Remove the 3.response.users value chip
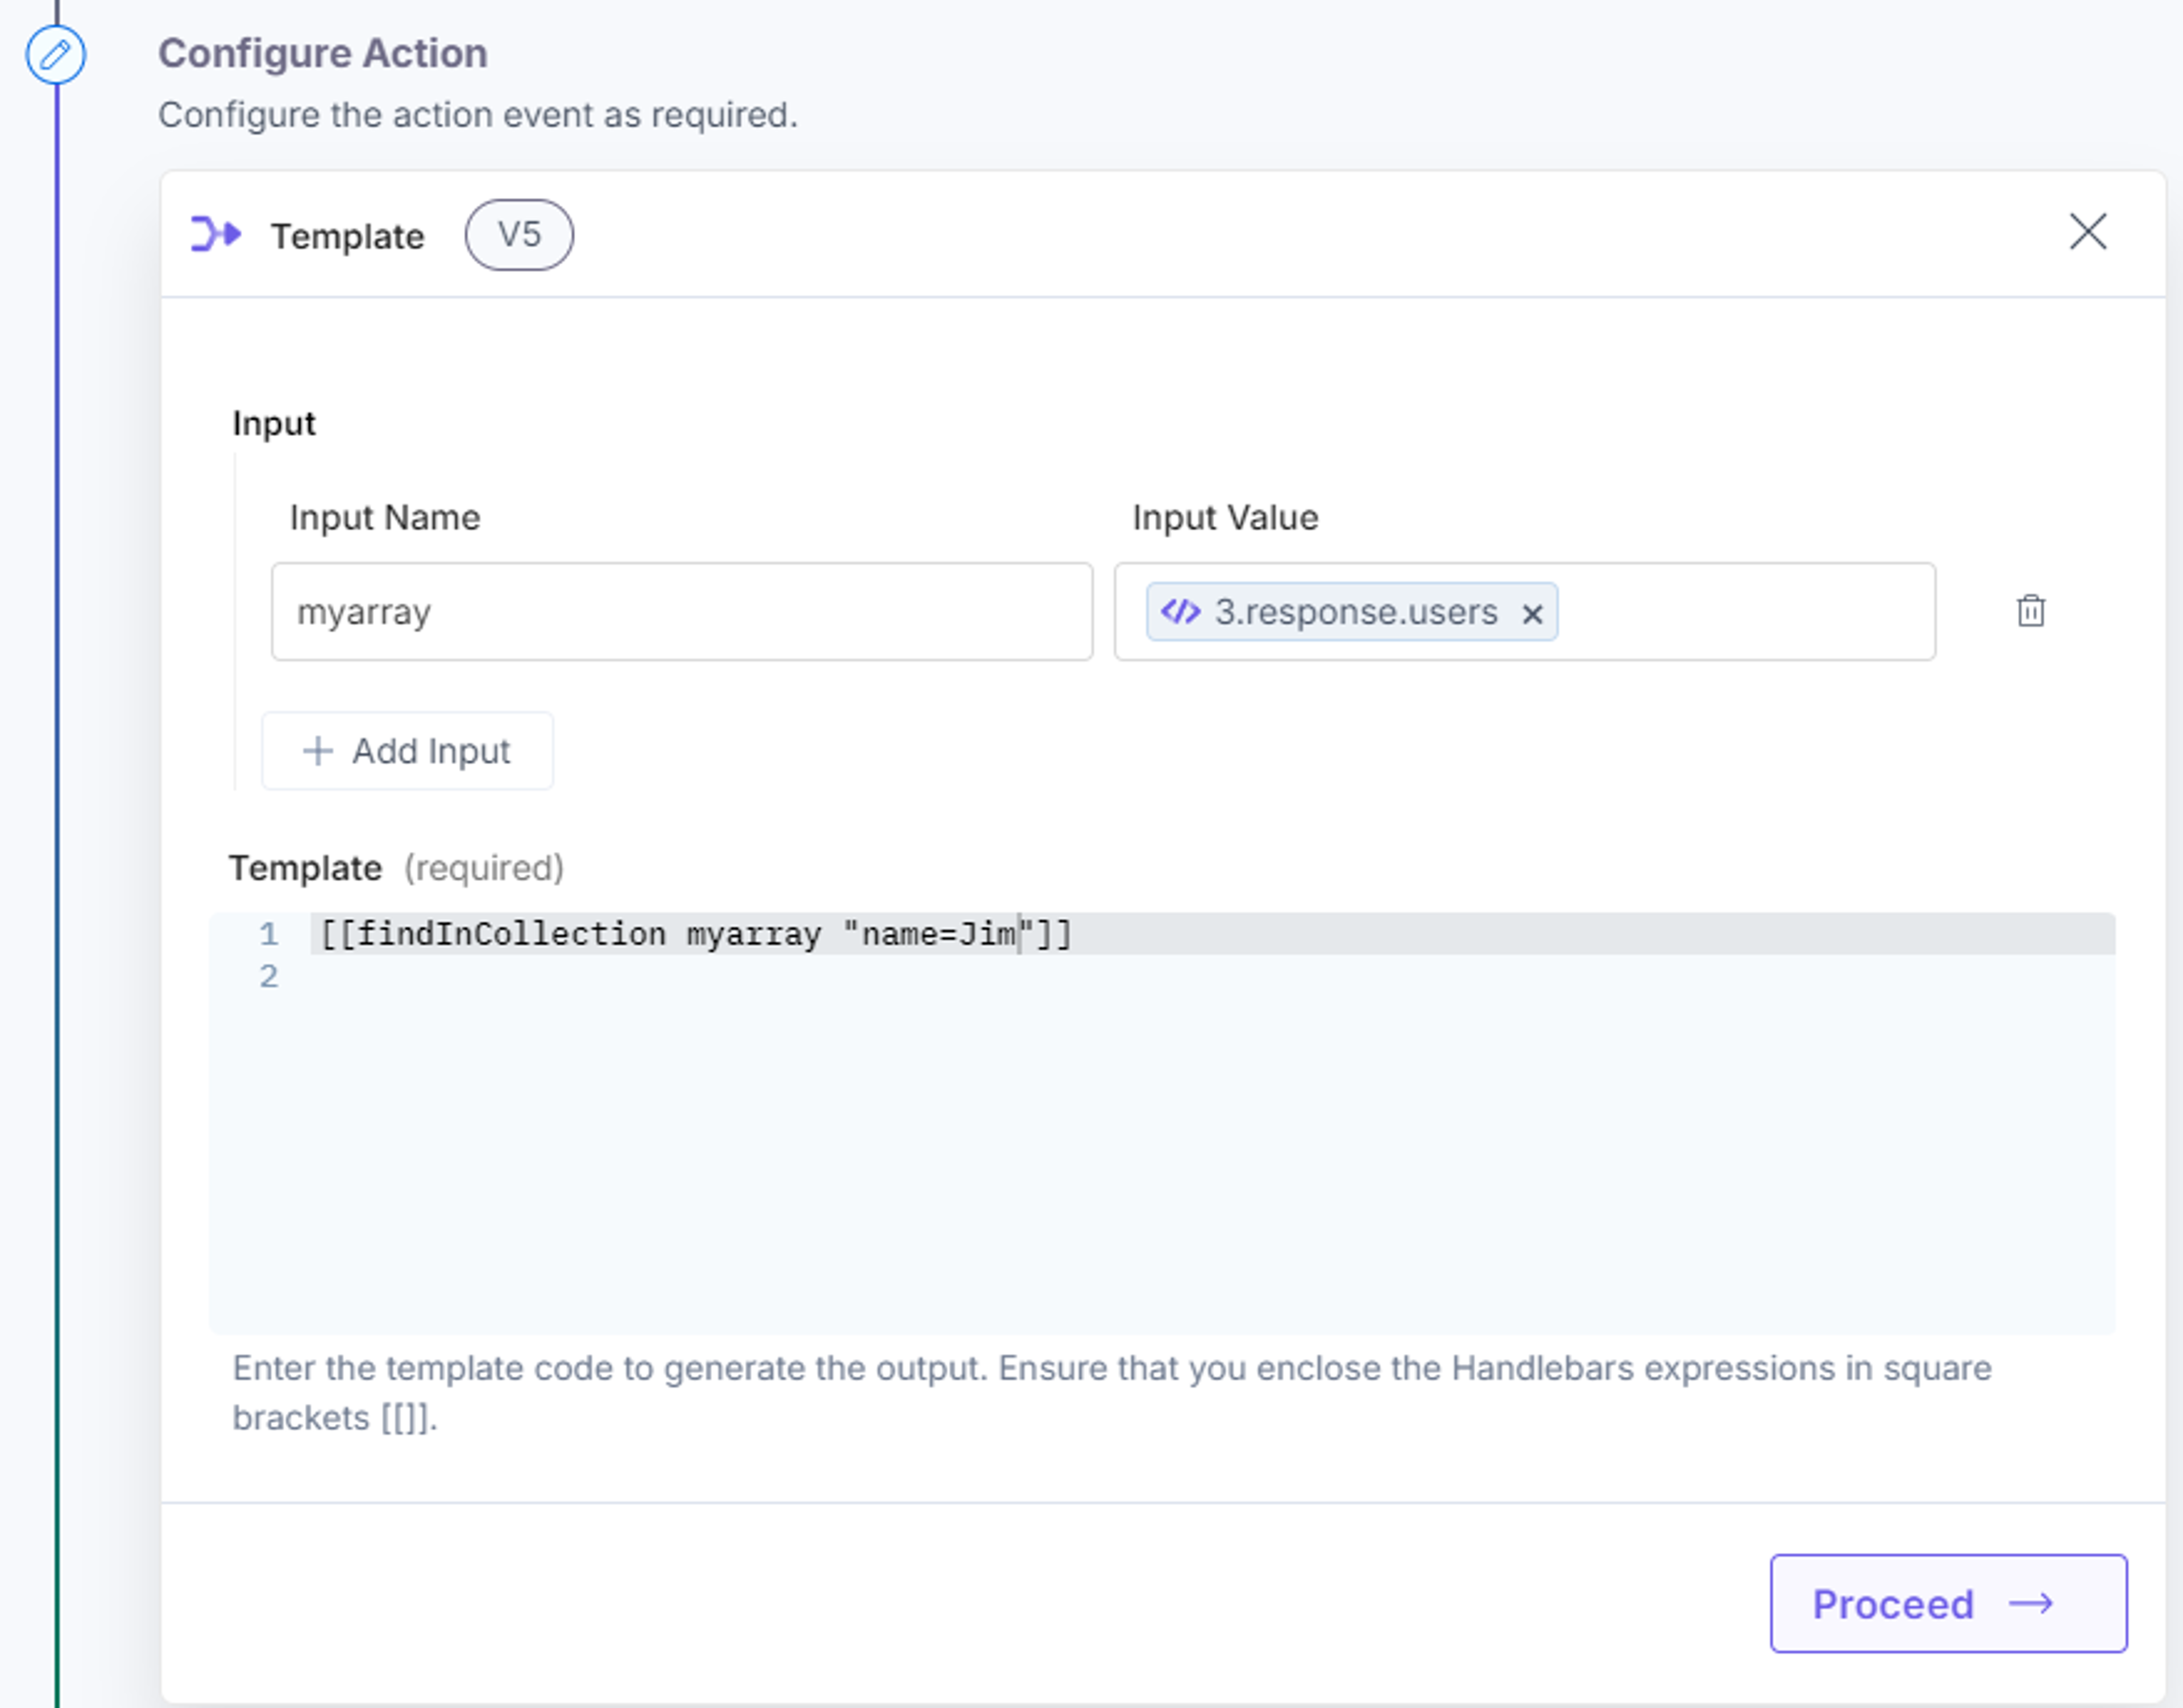 pyautogui.click(x=1531, y=613)
